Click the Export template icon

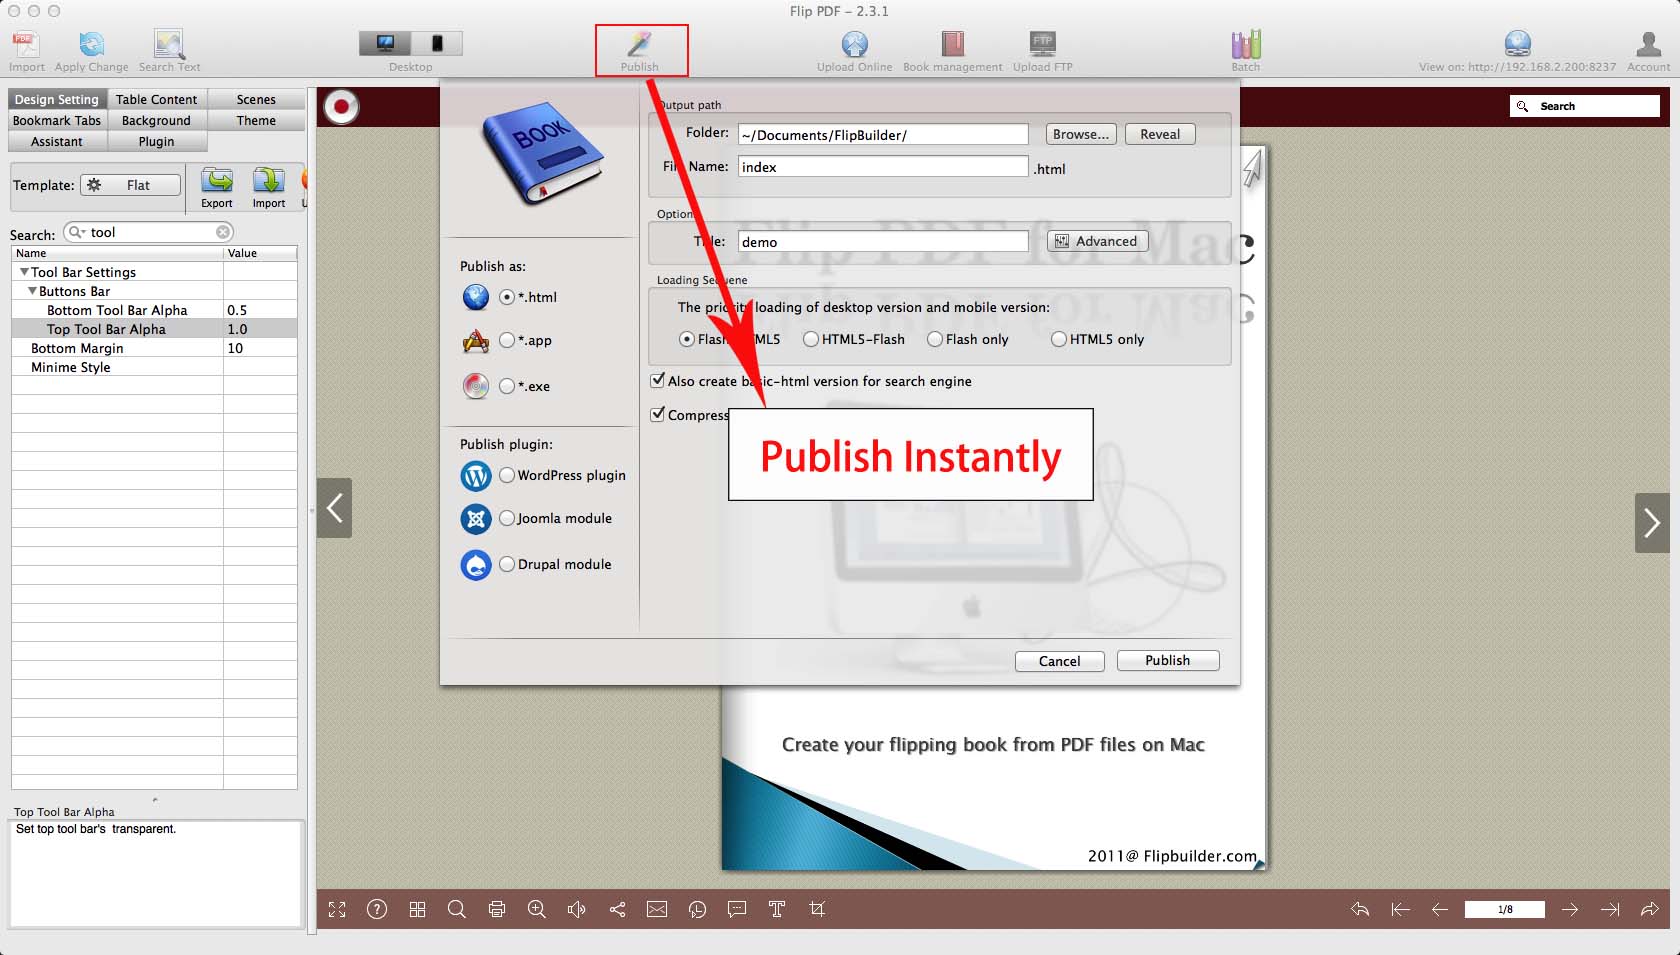pyautogui.click(x=217, y=182)
